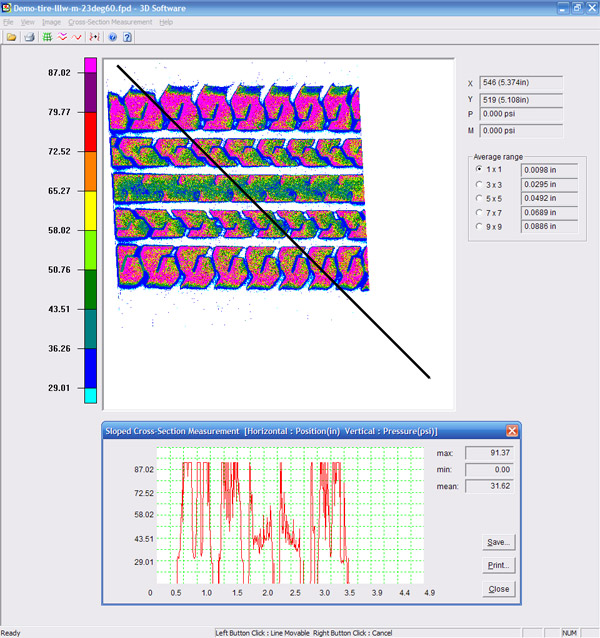The width and height of the screenshot is (600, 638).
Task: Click the mean value field 31.62
Action: [x=489, y=486]
